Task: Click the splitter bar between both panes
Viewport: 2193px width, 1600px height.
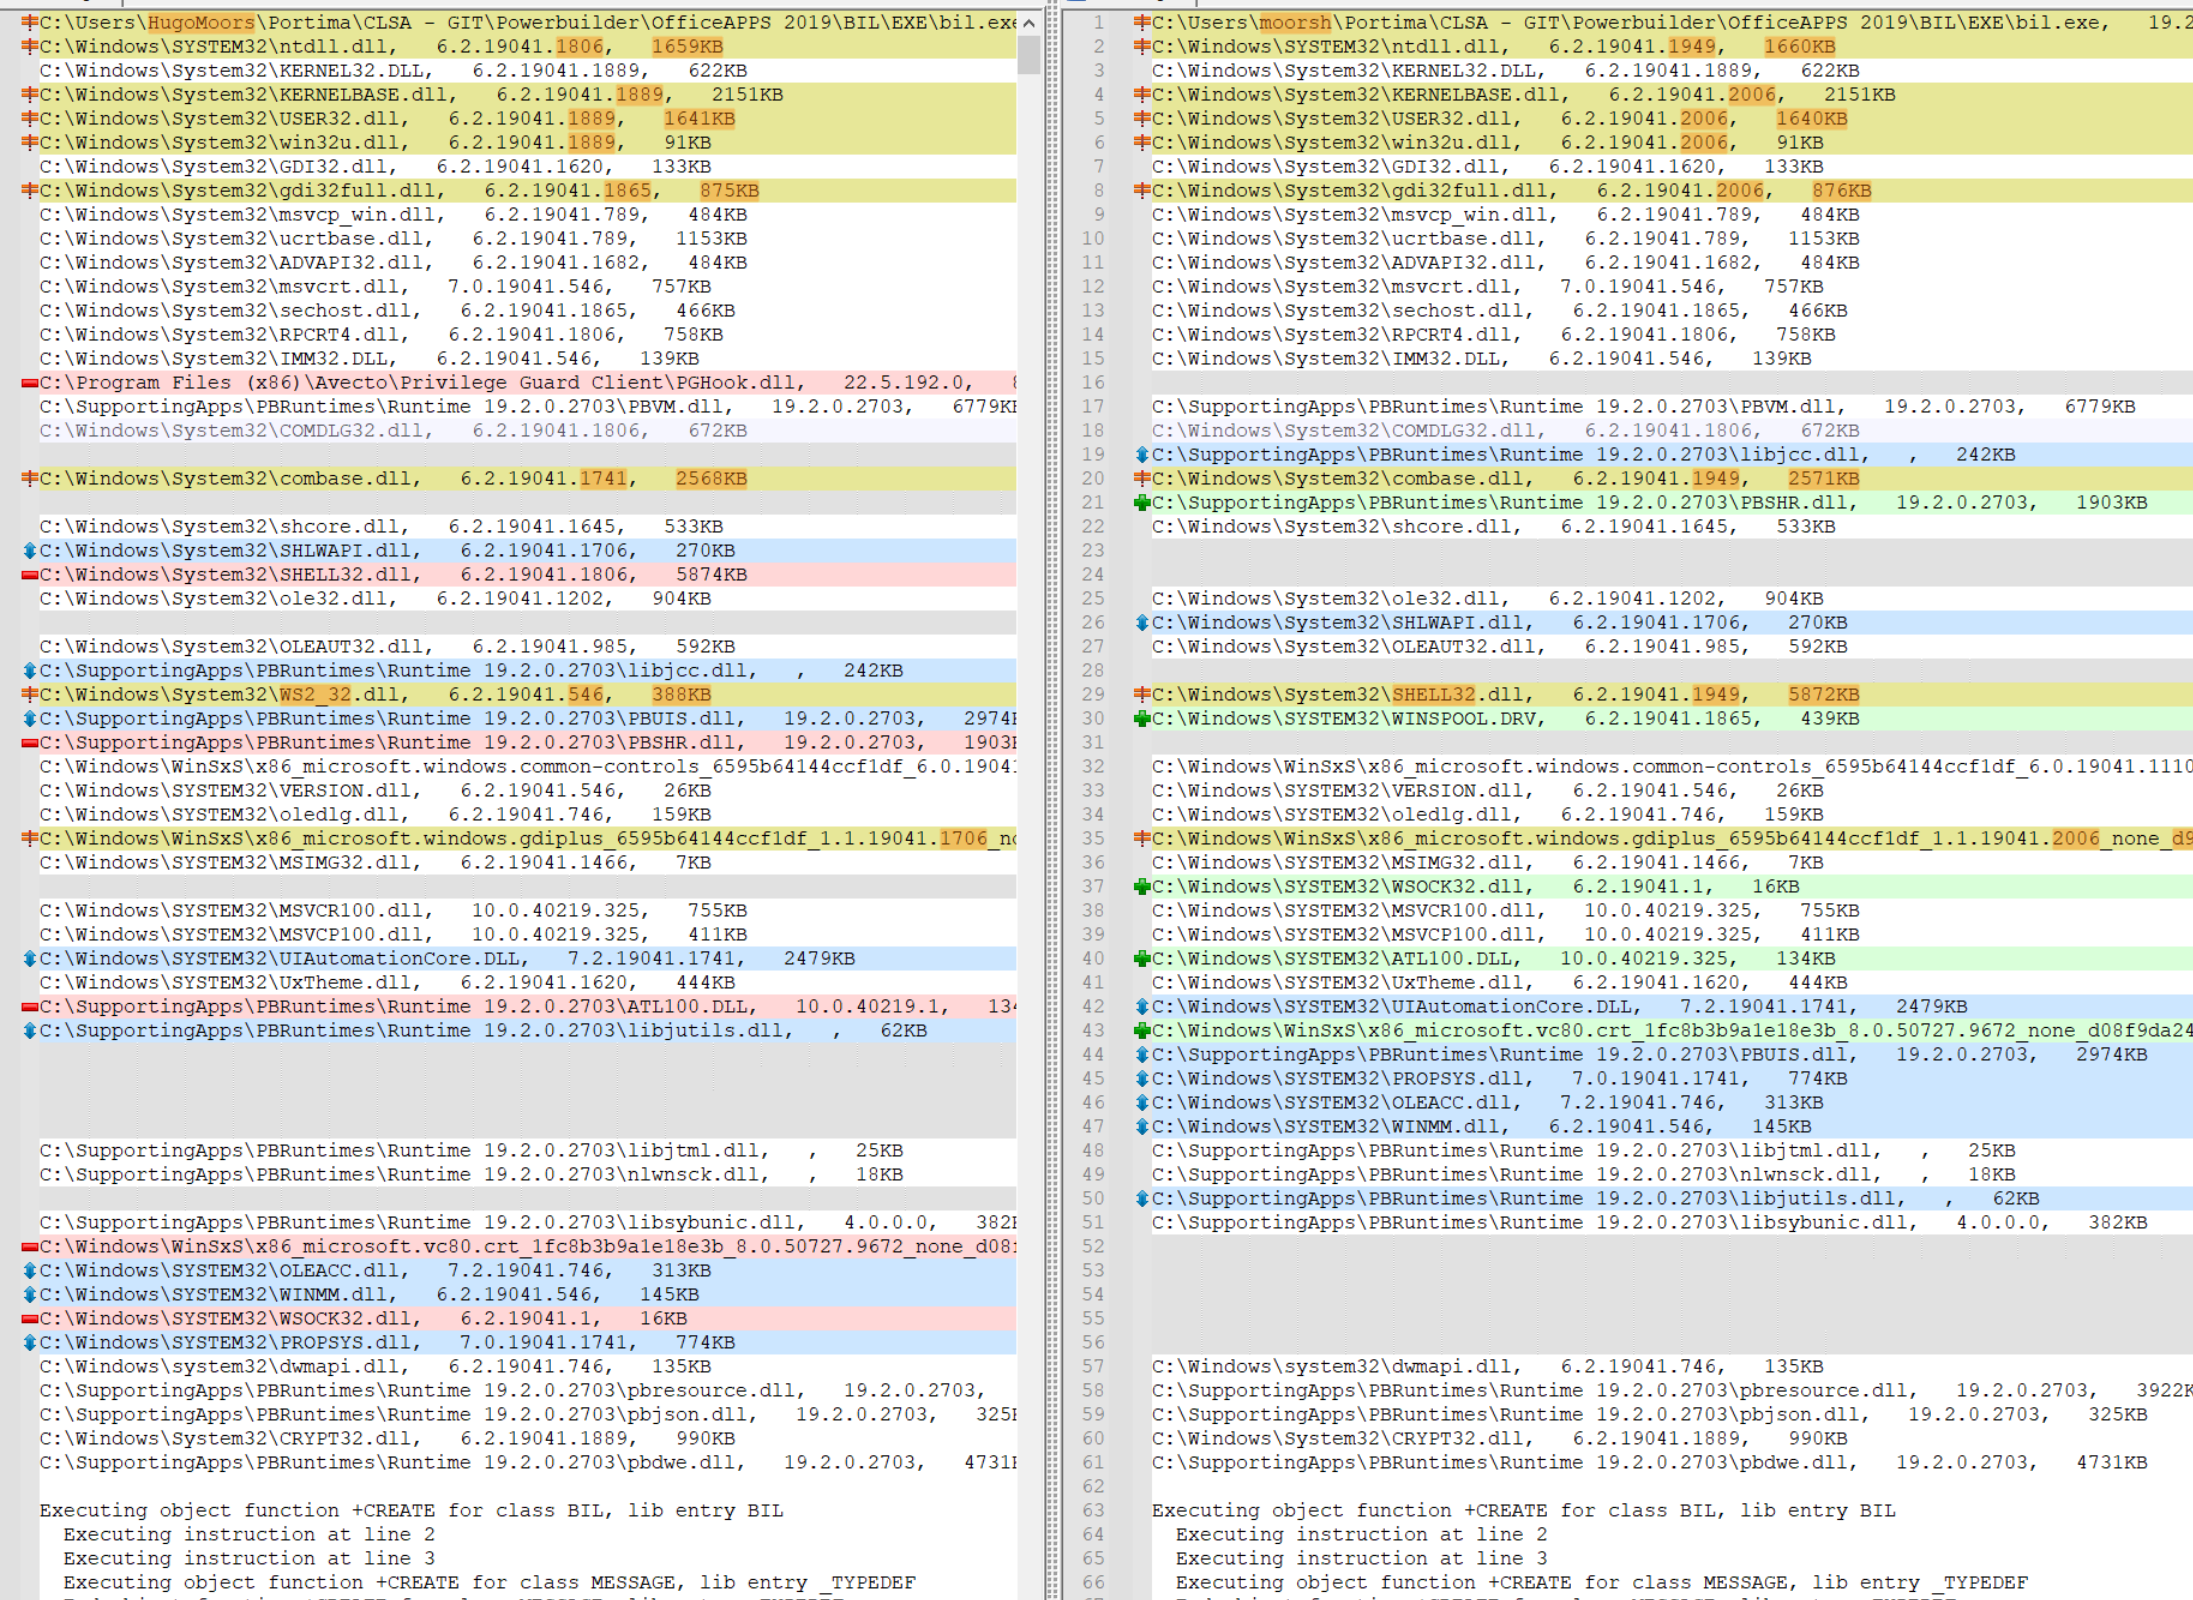Action: coord(1051,800)
